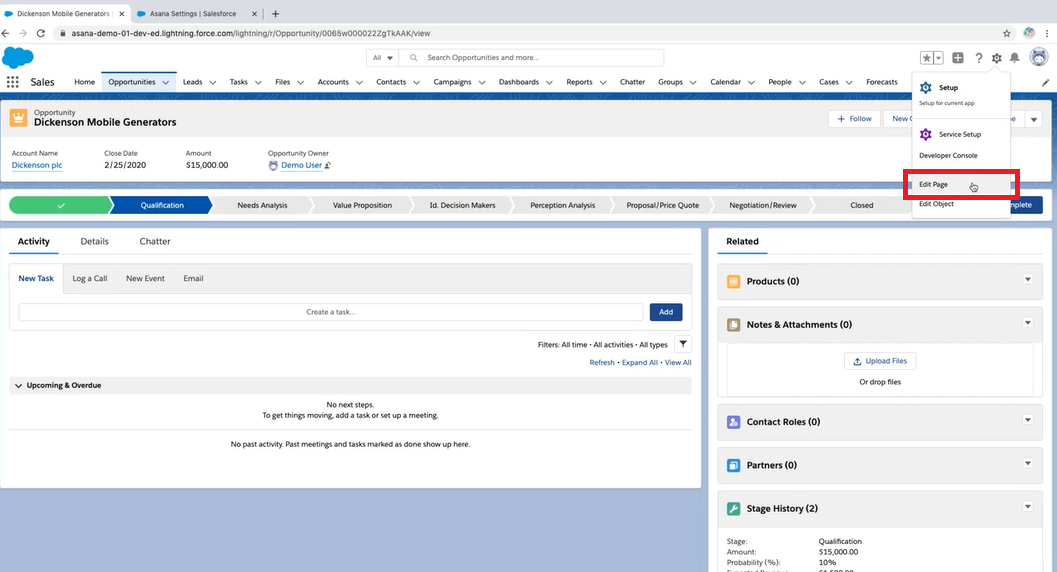This screenshot has width=1057, height=572.
Task: Open the Favorites list dropdown arrow
Action: click(938, 58)
